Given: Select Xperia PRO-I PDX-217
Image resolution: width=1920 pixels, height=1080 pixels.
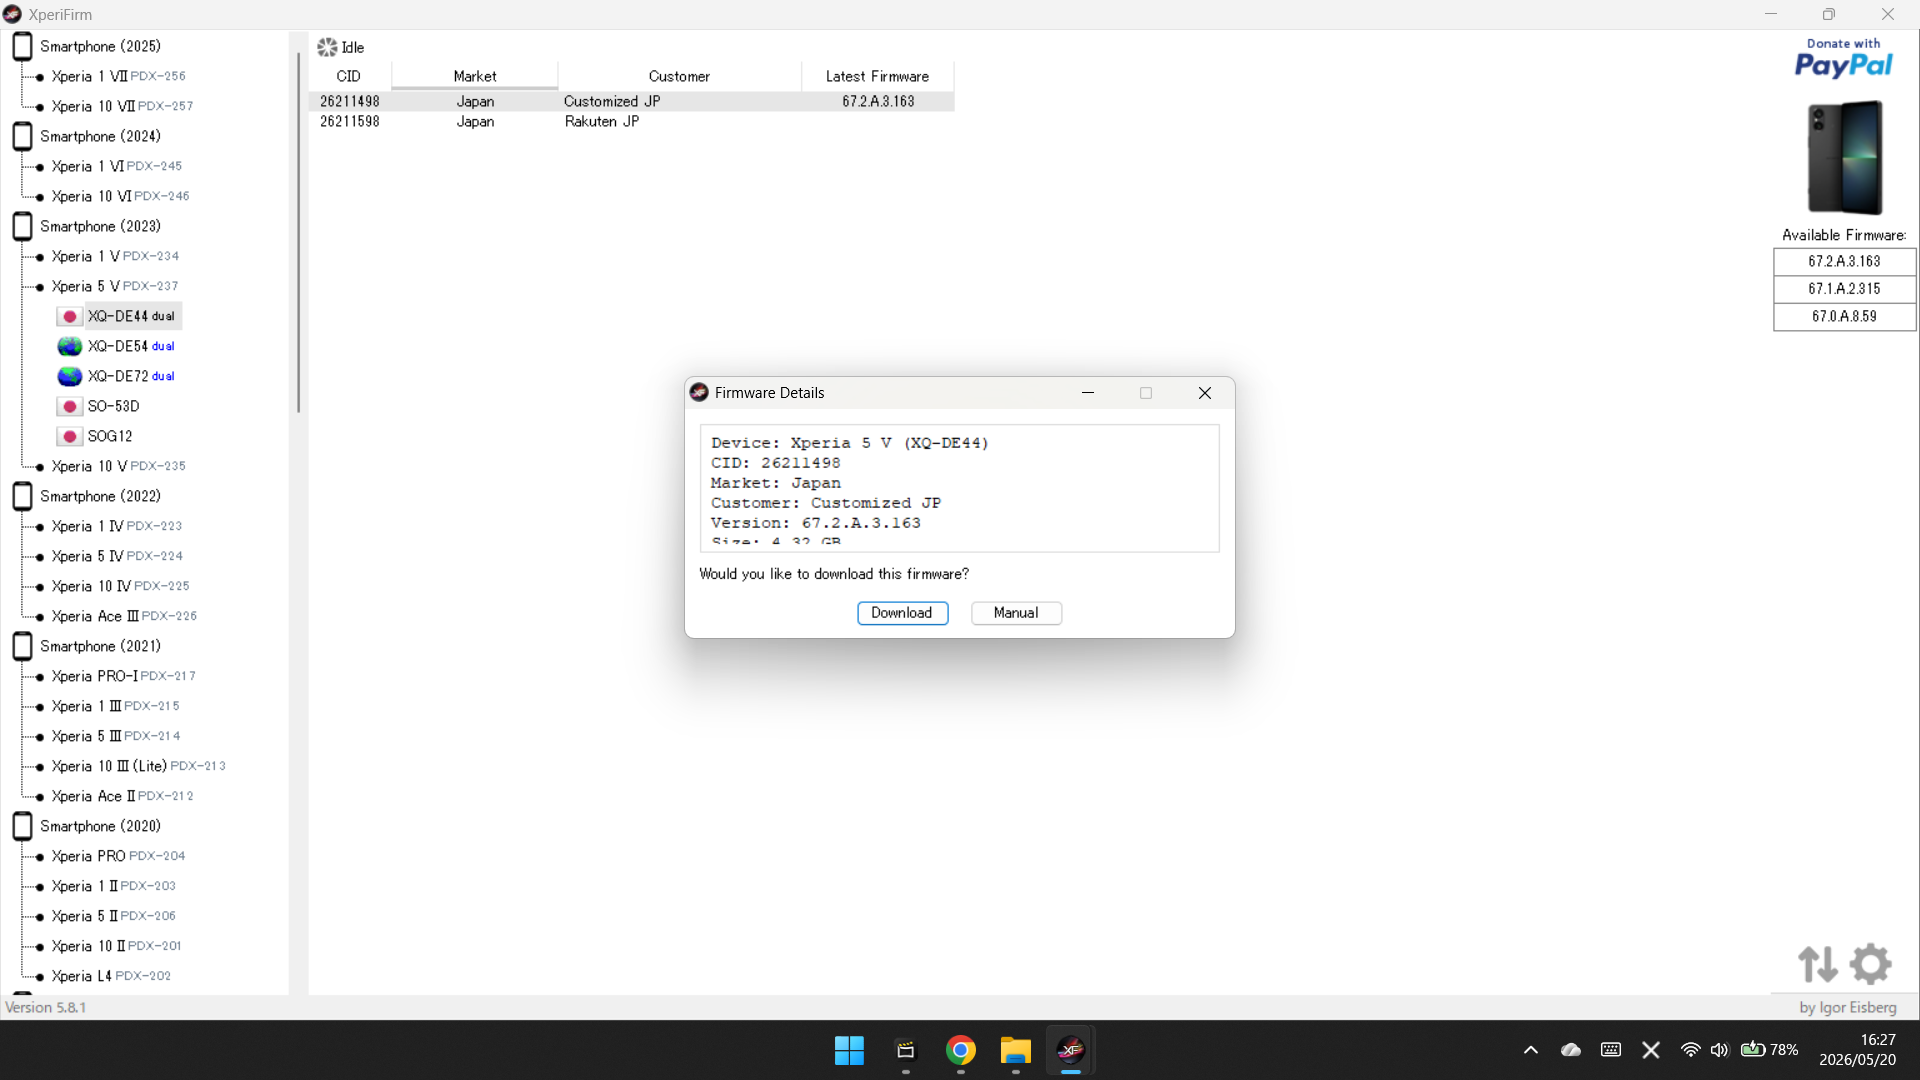Looking at the screenshot, I should (x=123, y=676).
